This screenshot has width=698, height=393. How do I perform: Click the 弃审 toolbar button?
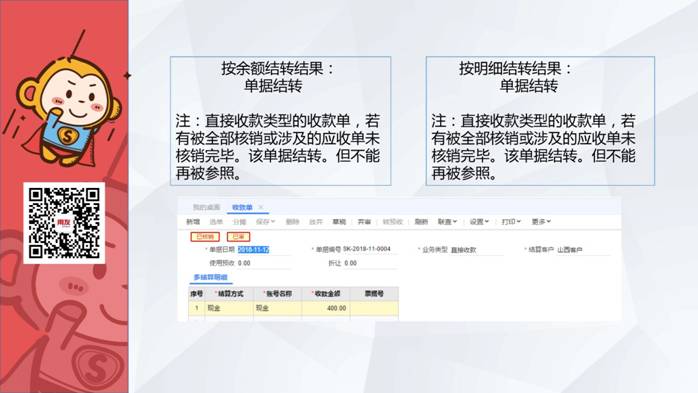[364, 222]
